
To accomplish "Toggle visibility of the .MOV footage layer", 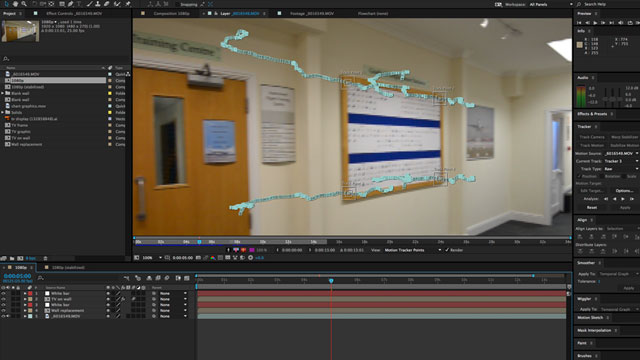I will point(3,316).
